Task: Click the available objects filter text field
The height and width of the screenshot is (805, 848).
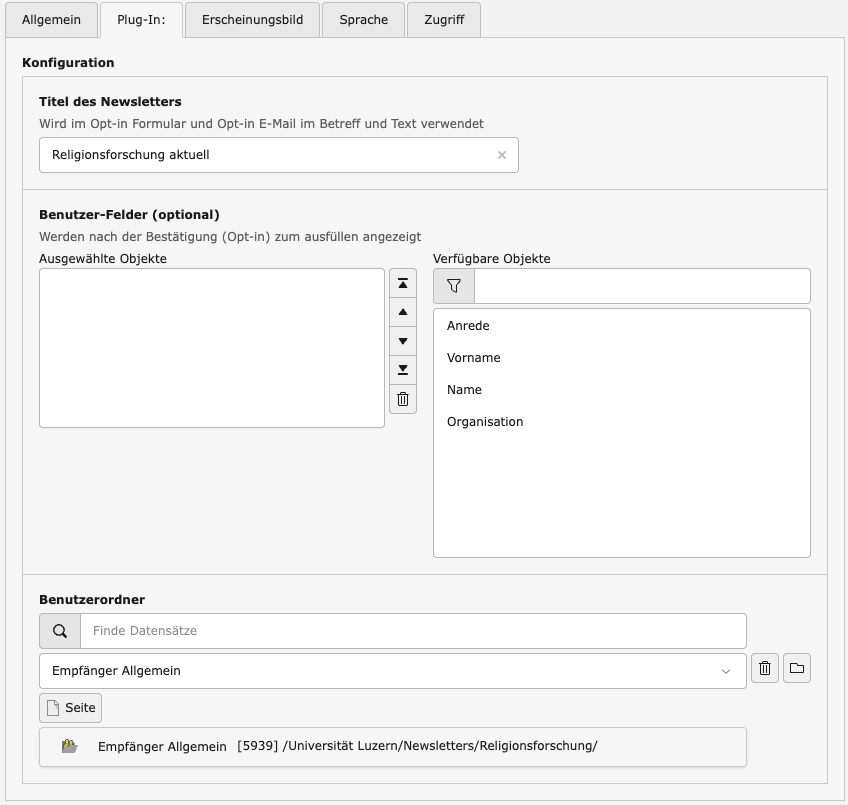Action: click(x=642, y=286)
